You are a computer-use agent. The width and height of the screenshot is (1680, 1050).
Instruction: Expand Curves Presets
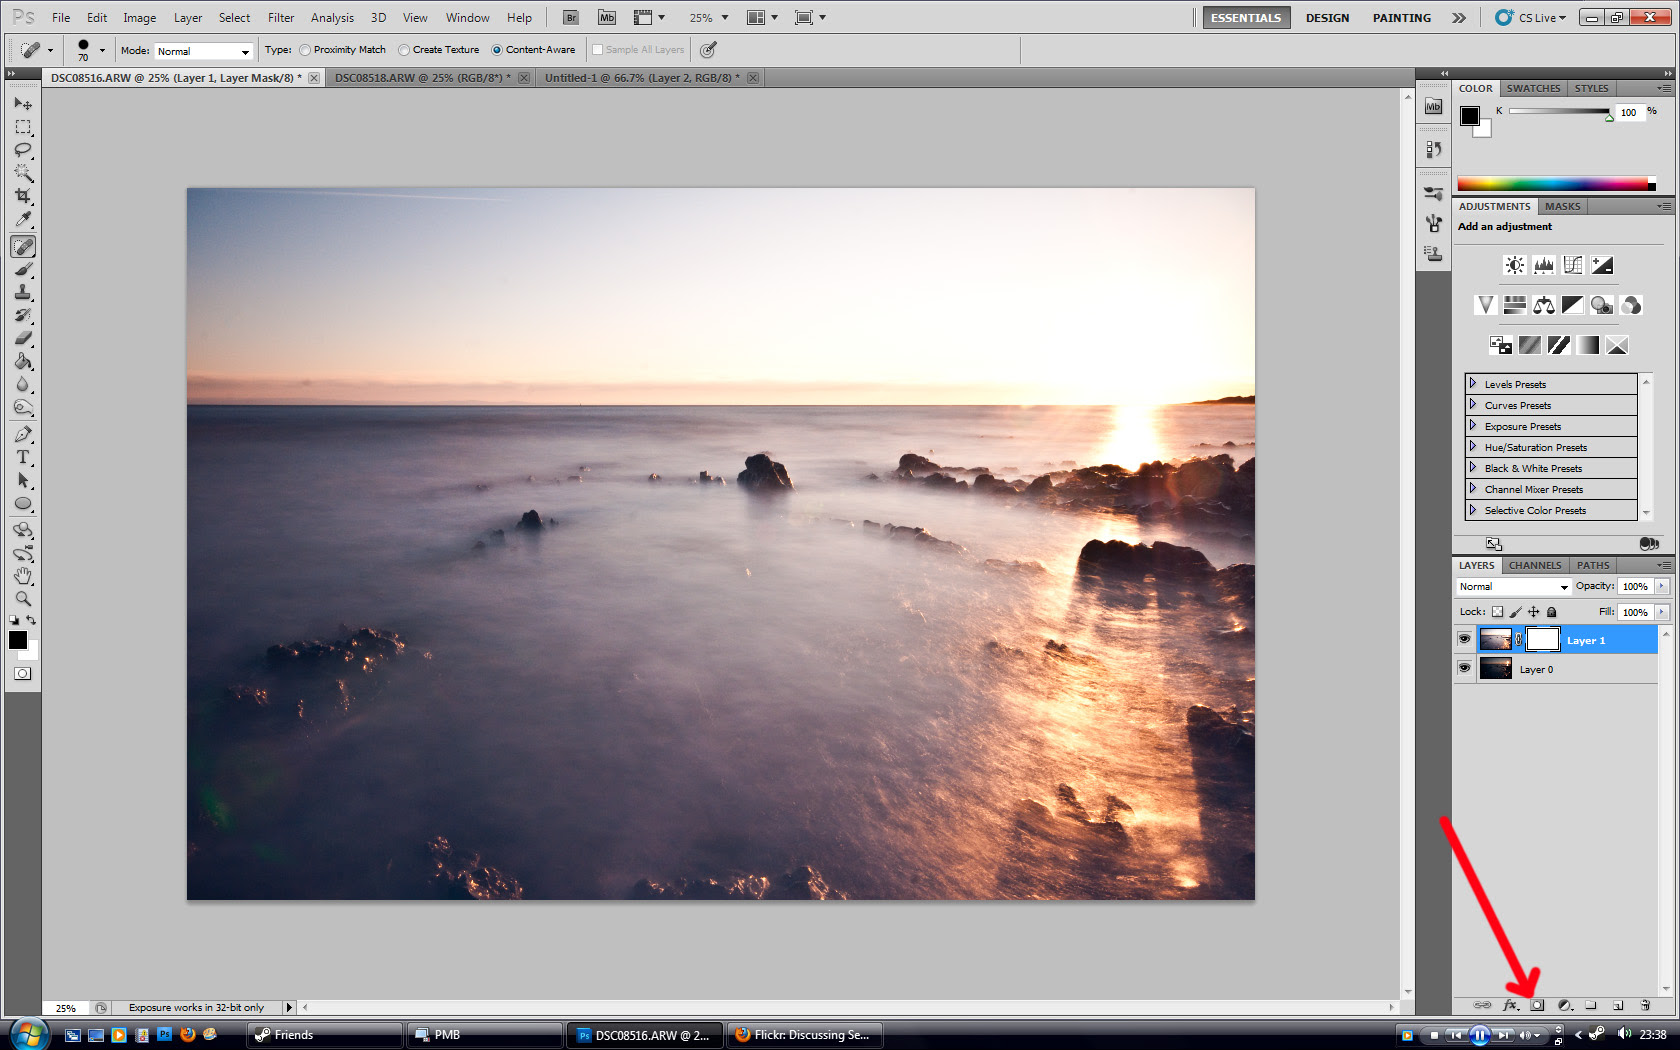[1473, 405]
